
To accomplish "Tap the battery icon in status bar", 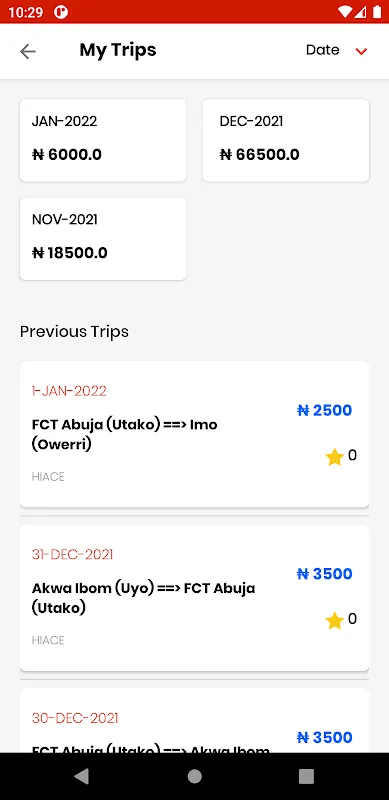I will tap(377, 12).
